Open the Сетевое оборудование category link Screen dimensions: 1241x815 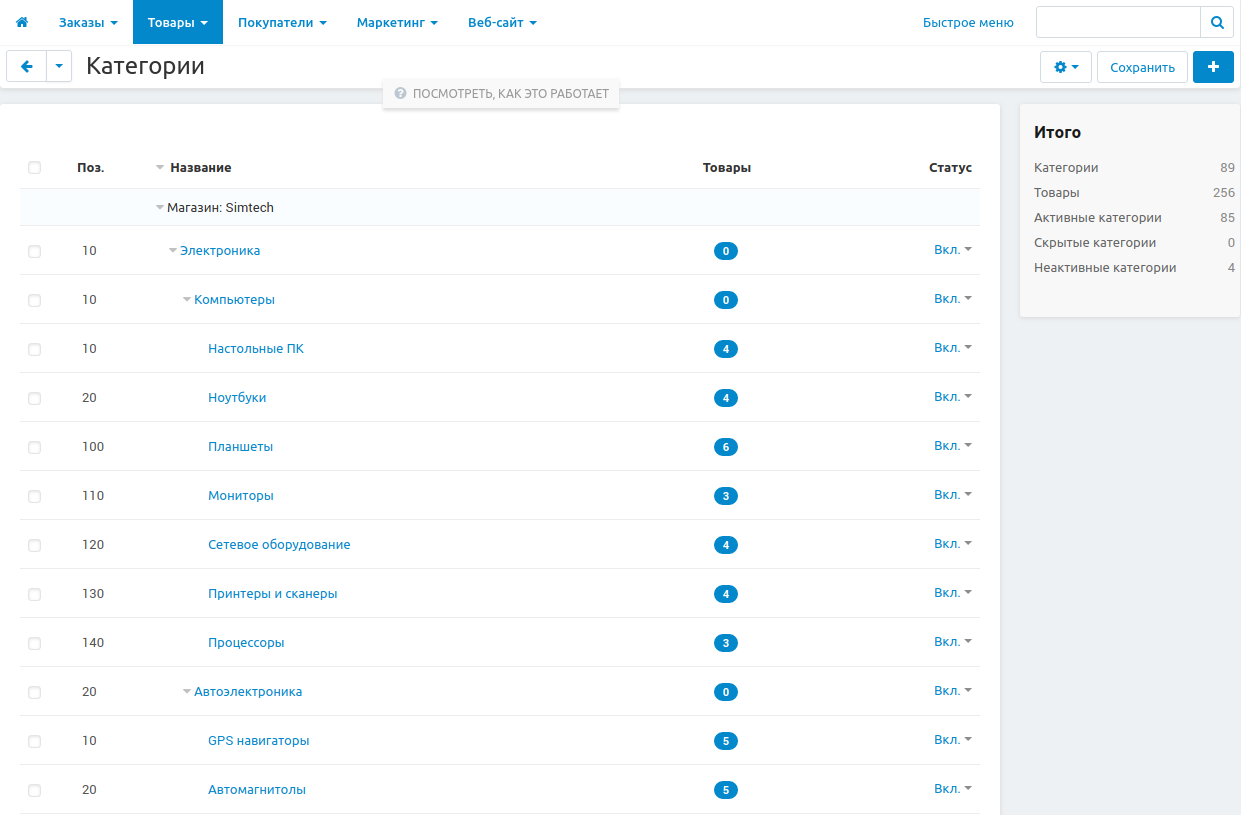point(279,545)
